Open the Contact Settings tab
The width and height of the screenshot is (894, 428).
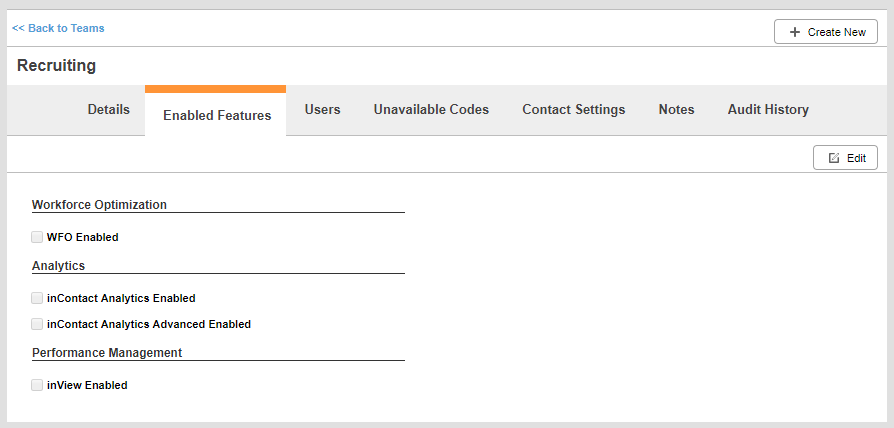[574, 109]
